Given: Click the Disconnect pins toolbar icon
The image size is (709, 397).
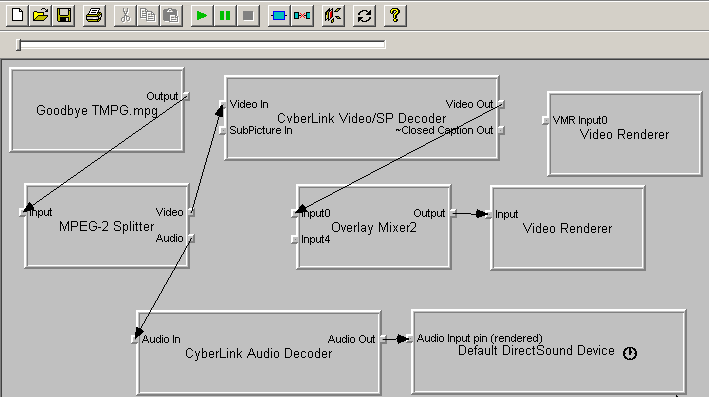Looking at the screenshot, I should tap(302, 16).
